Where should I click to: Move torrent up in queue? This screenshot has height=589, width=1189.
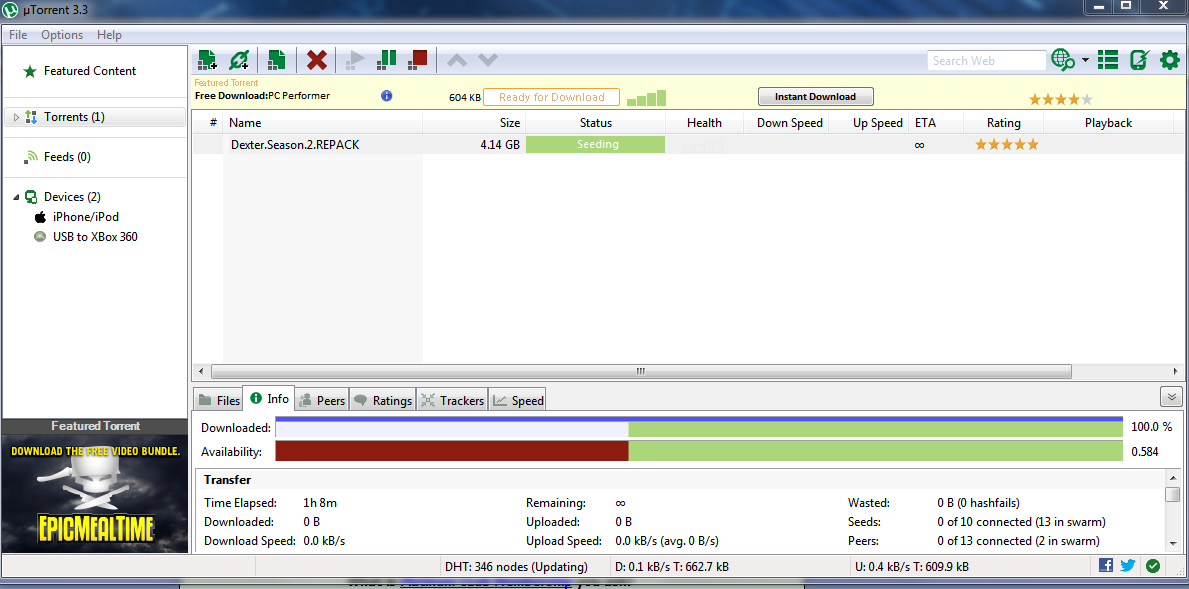pyautogui.click(x=457, y=60)
